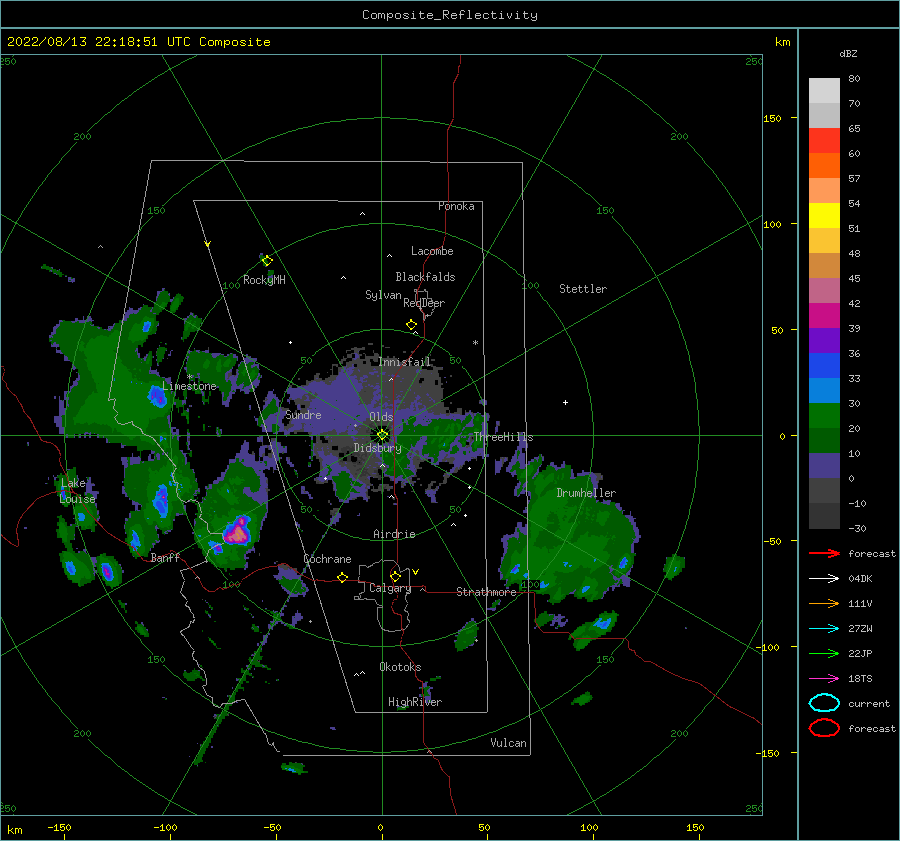This screenshot has height=841, width=900.
Task: Click the bright yellow 54 dBZ swatch
Action: (824, 215)
